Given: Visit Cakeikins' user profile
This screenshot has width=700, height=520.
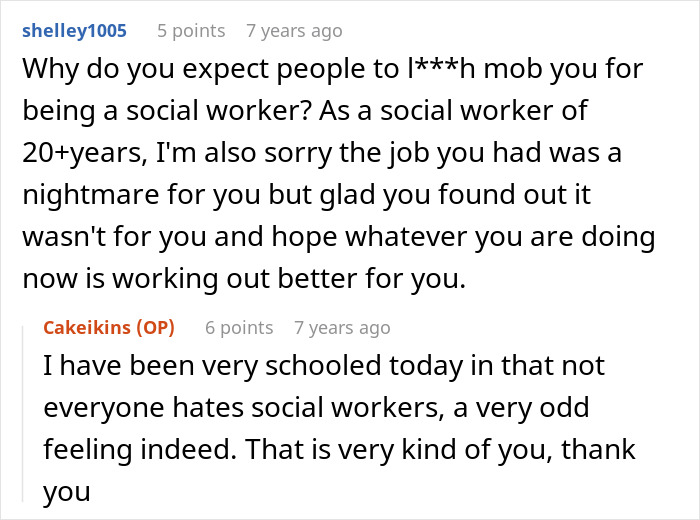Looking at the screenshot, I should [x=87, y=328].
